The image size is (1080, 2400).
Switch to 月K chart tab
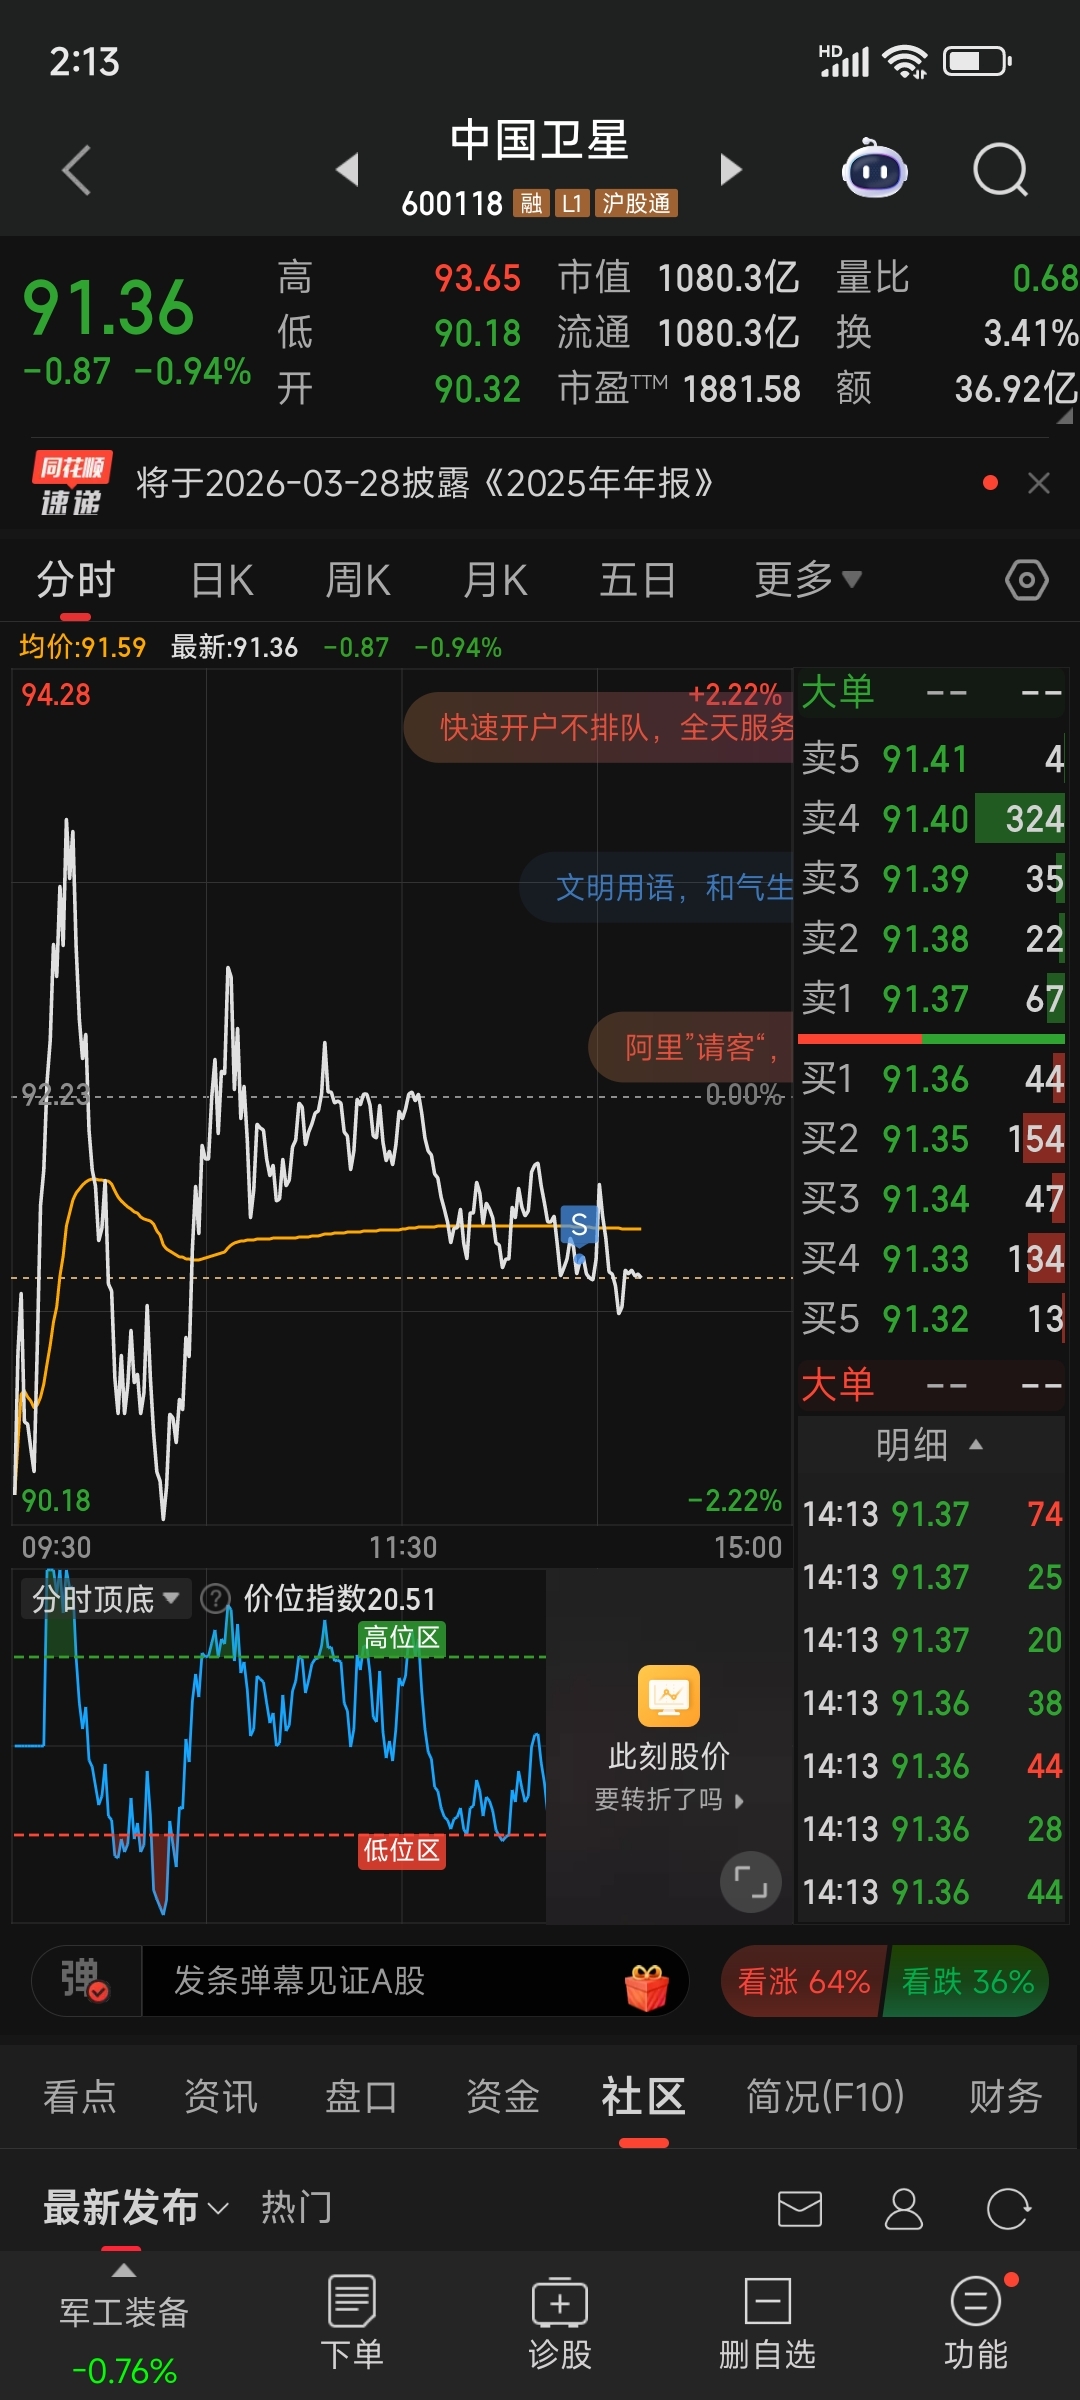click(x=495, y=580)
